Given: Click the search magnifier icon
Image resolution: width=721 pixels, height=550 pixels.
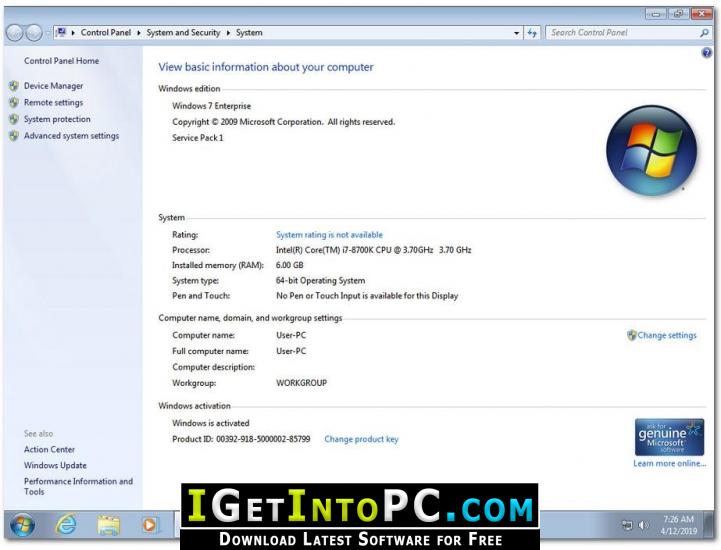Looking at the screenshot, I should (x=704, y=33).
